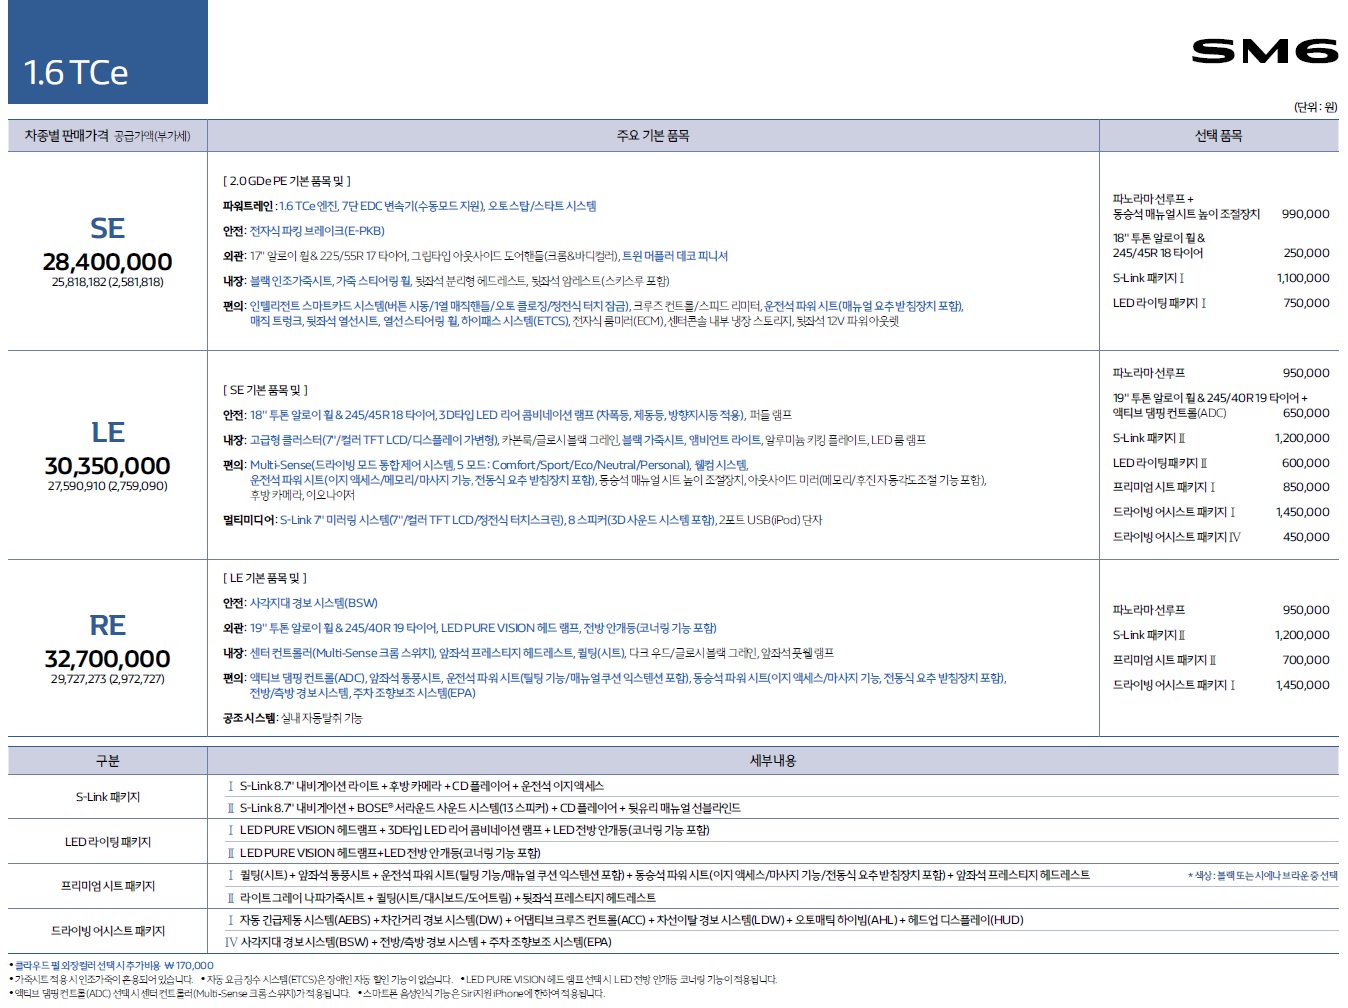Click the SE option price 990,000

pyautogui.click(x=1305, y=214)
